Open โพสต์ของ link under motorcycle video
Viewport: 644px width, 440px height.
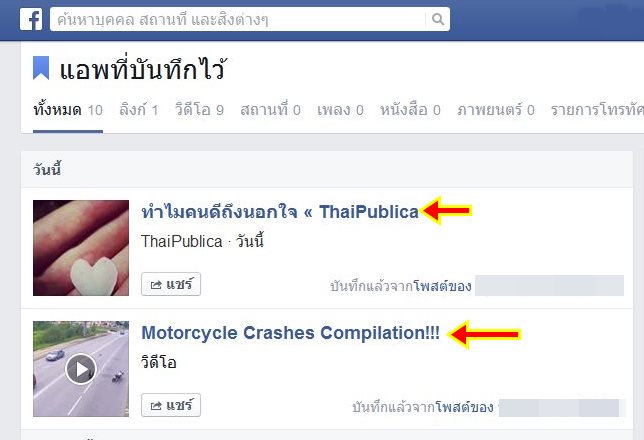click(464, 407)
